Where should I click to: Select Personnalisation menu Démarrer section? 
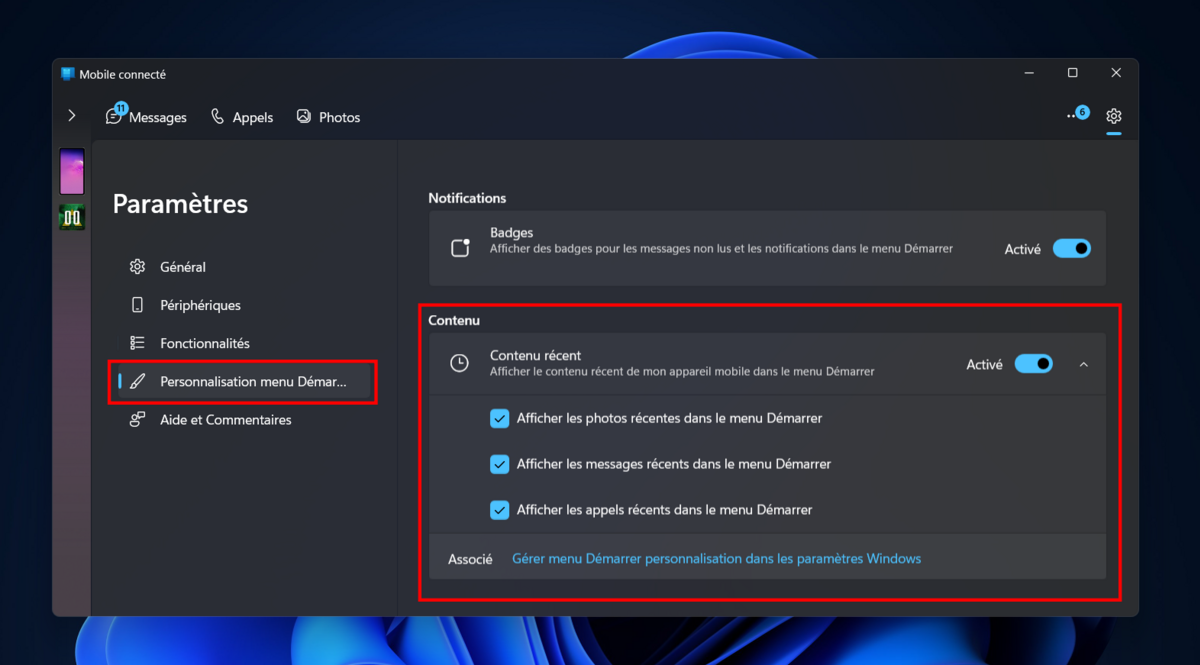tap(242, 382)
